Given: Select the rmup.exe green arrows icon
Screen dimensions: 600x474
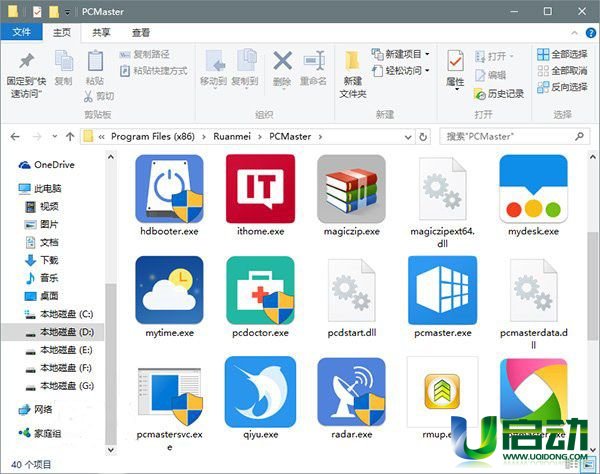Looking at the screenshot, I should (x=442, y=392).
